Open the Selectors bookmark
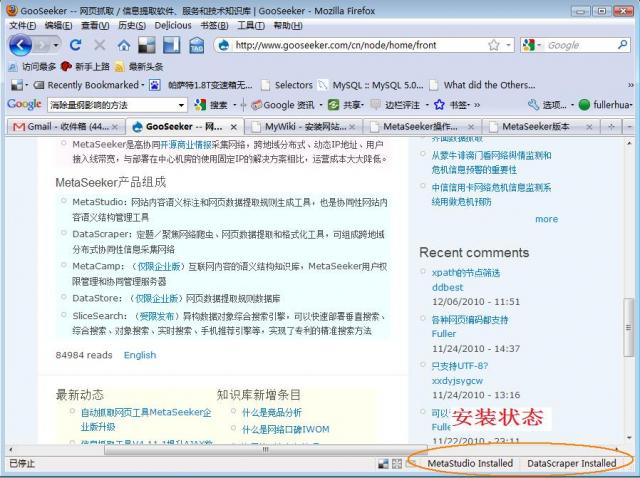 pos(287,85)
